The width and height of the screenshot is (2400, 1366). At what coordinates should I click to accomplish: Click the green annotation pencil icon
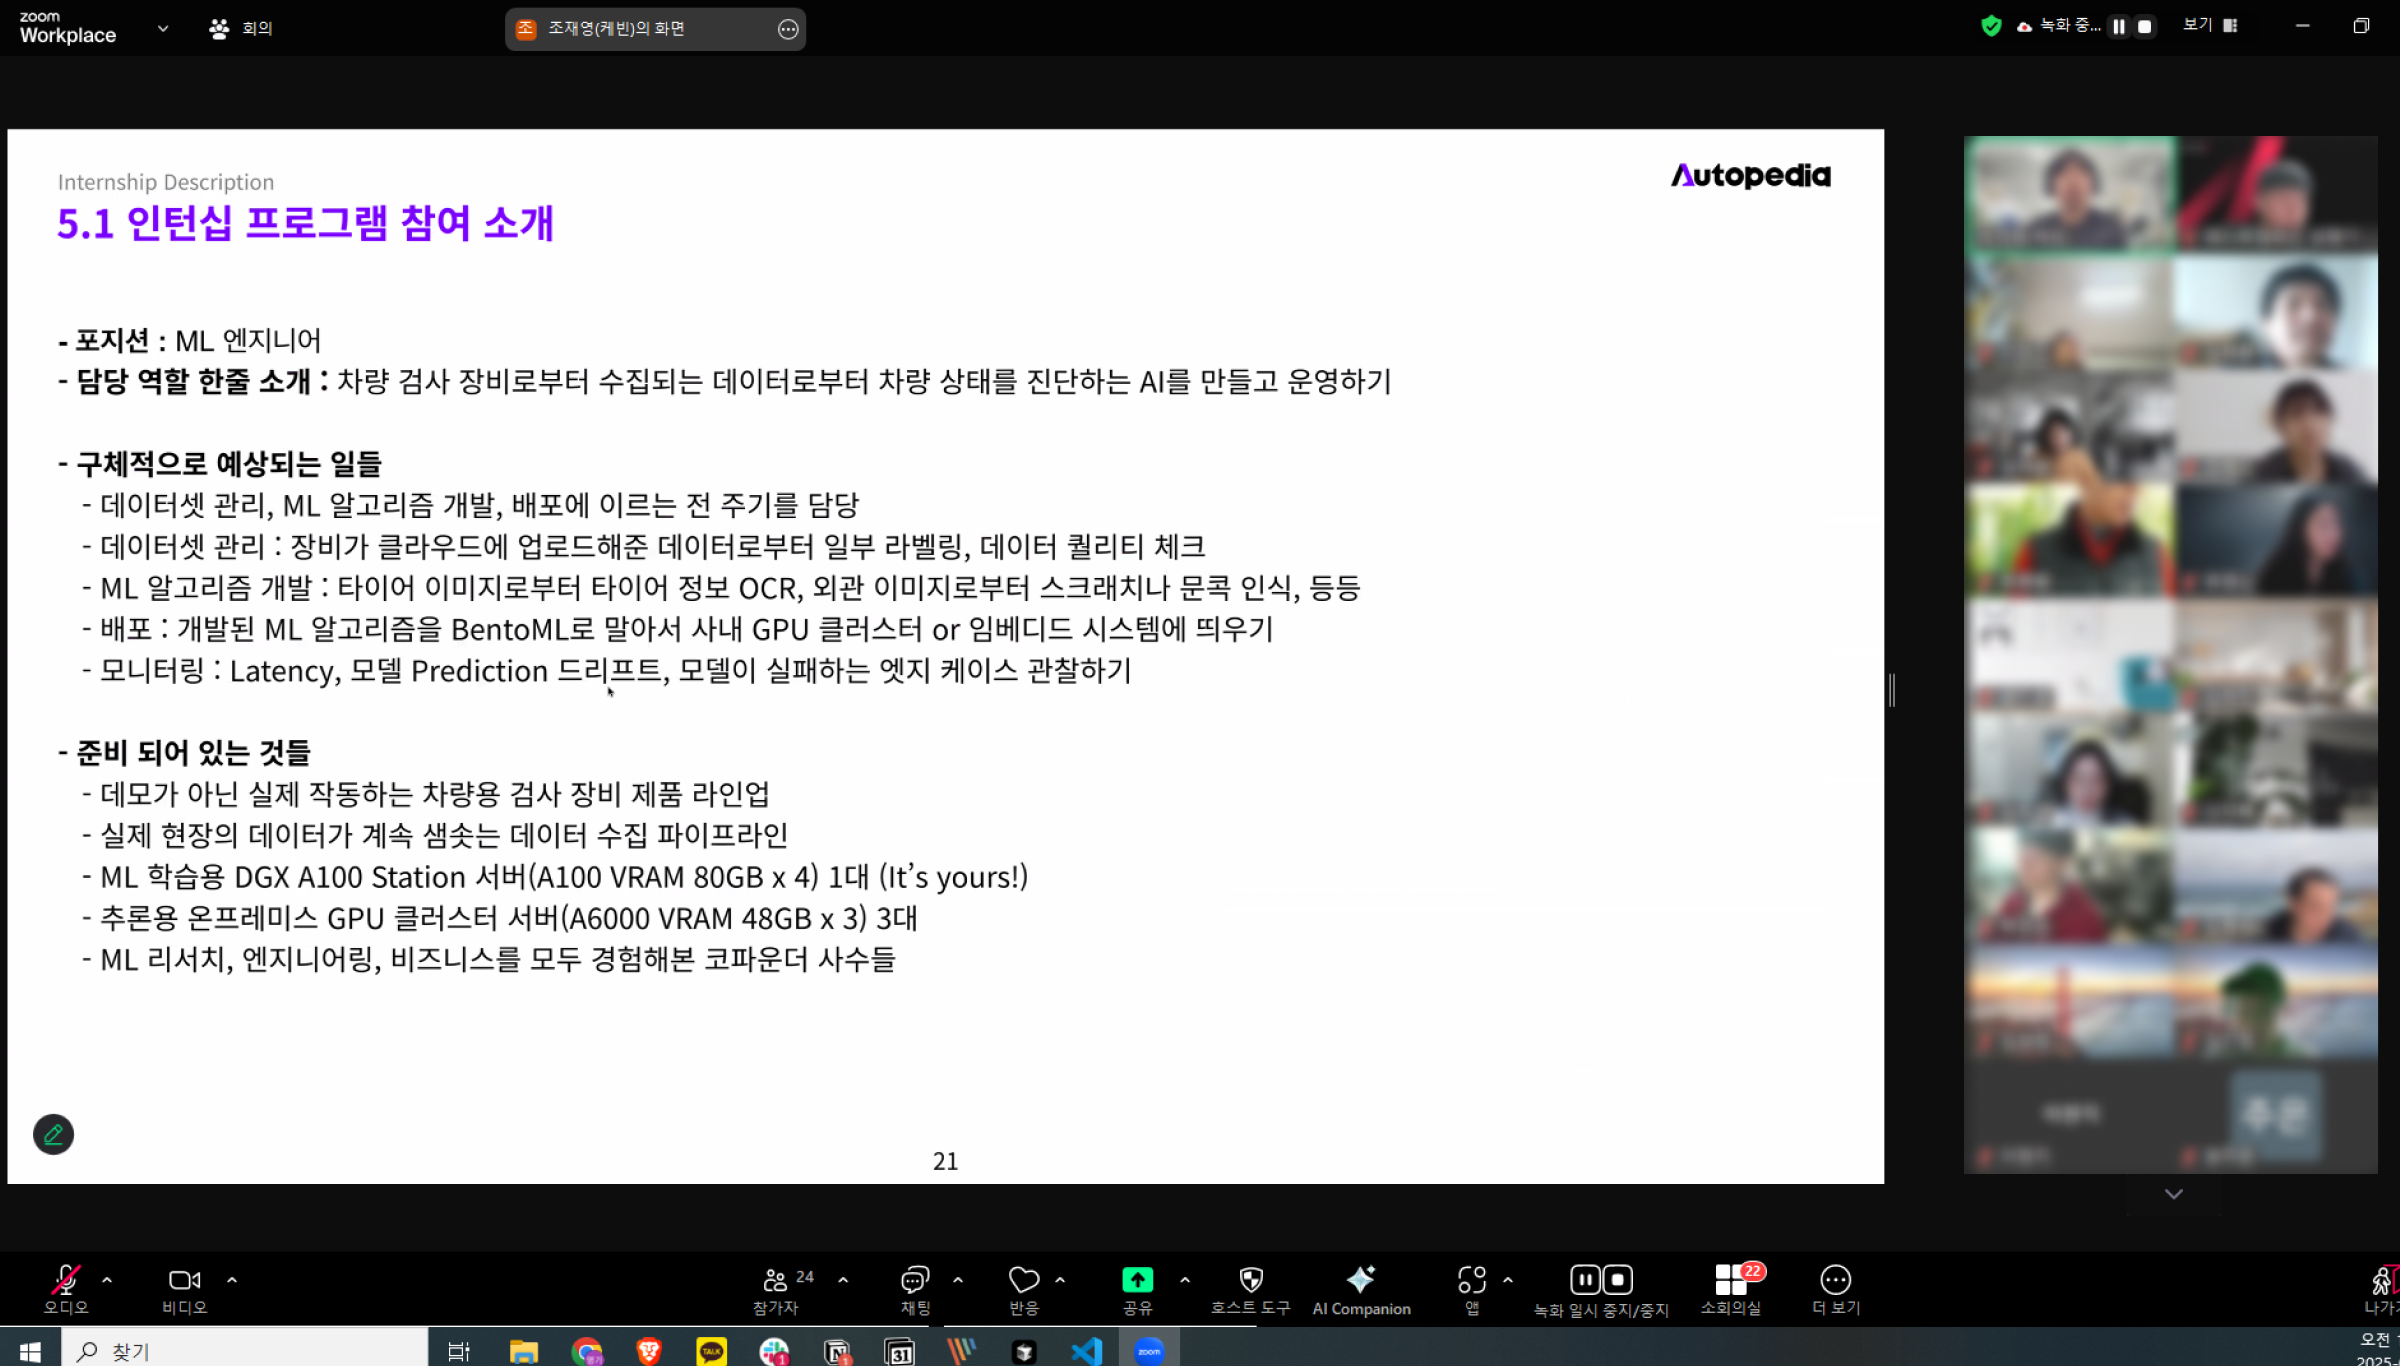pos(53,1134)
